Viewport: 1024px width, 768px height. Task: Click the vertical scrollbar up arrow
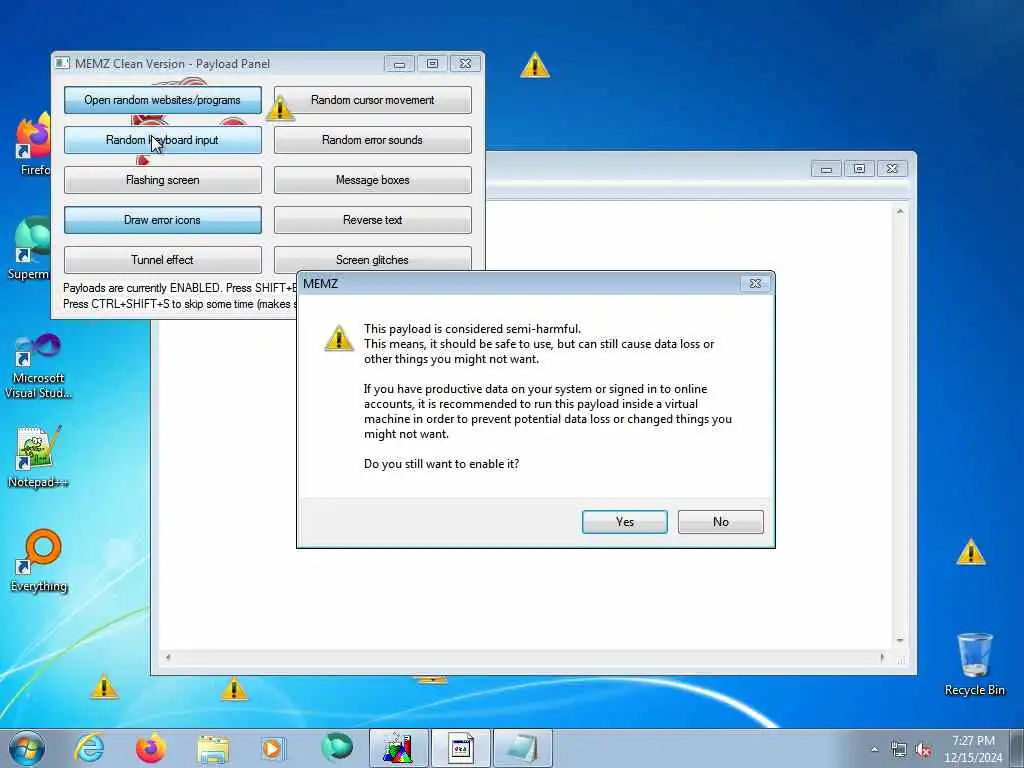coord(900,212)
